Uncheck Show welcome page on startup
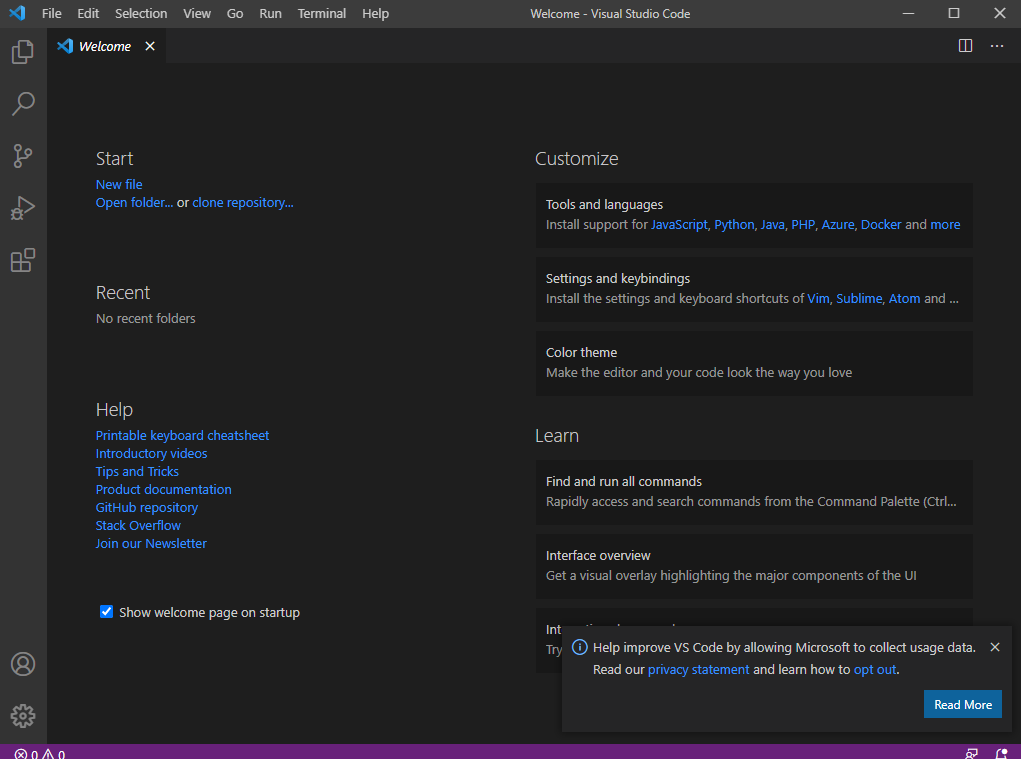This screenshot has height=759, width=1021. [x=106, y=611]
